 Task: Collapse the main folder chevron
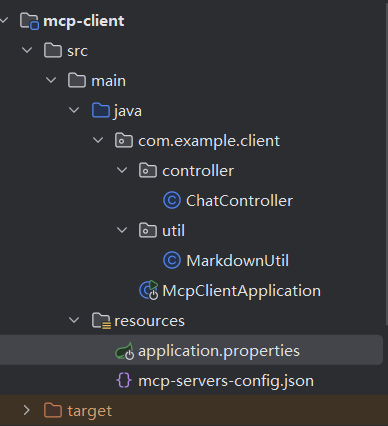coord(51,80)
